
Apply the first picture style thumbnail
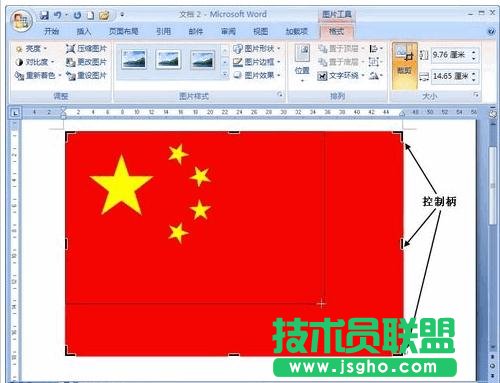(x=134, y=59)
